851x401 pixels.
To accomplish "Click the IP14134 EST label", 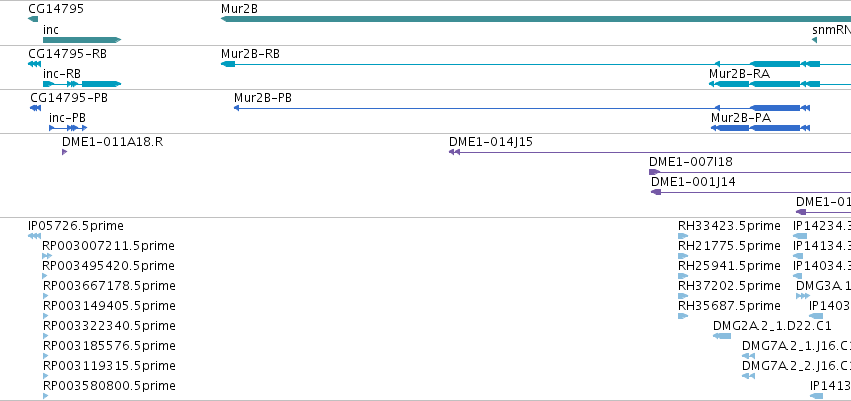I will 822,246.
